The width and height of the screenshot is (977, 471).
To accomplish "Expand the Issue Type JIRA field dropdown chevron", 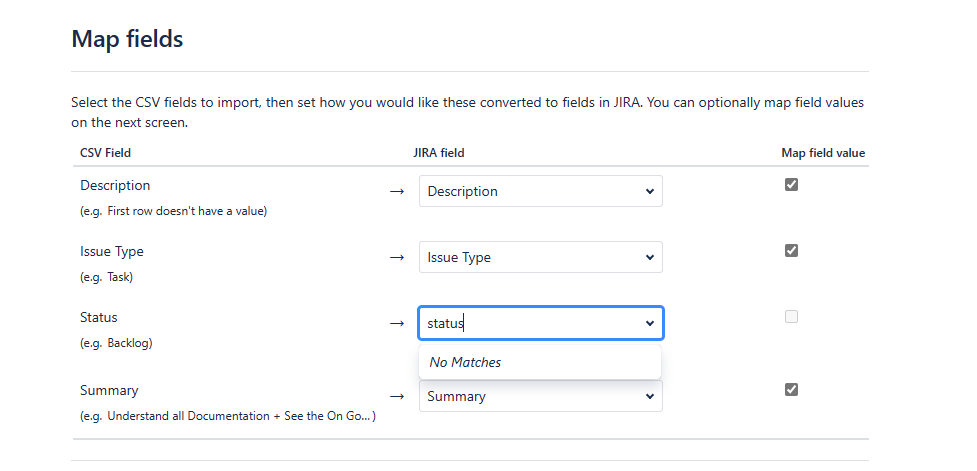I will (x=649, y=257).
